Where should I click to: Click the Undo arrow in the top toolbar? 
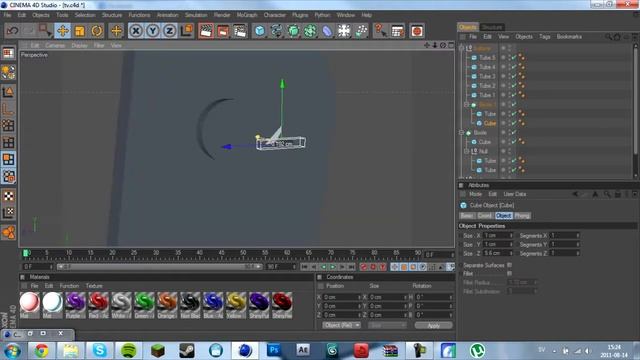tap(12, 31)
